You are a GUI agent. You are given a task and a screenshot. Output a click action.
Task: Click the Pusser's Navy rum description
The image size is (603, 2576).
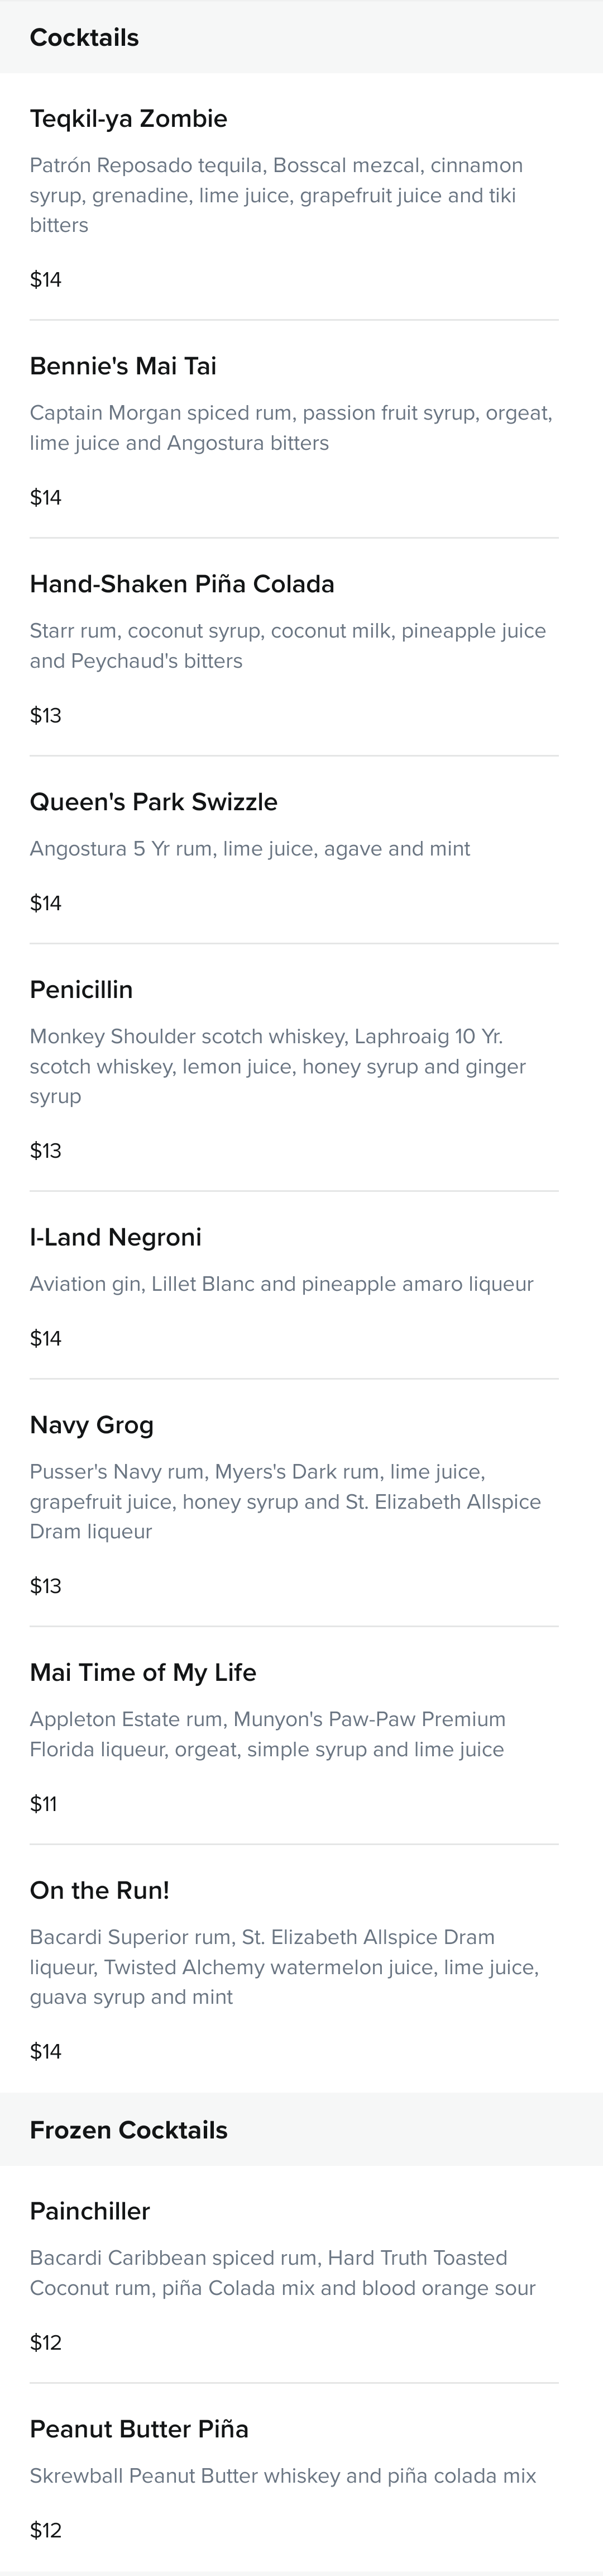286,1502
